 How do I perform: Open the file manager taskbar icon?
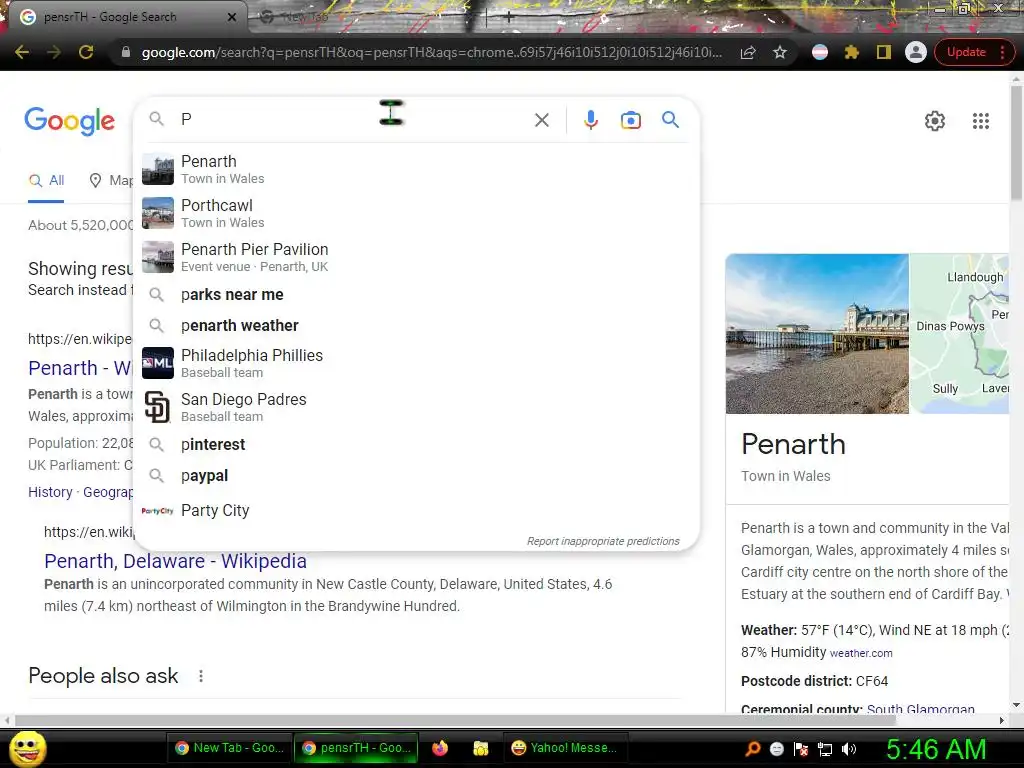tap(481, 748)
